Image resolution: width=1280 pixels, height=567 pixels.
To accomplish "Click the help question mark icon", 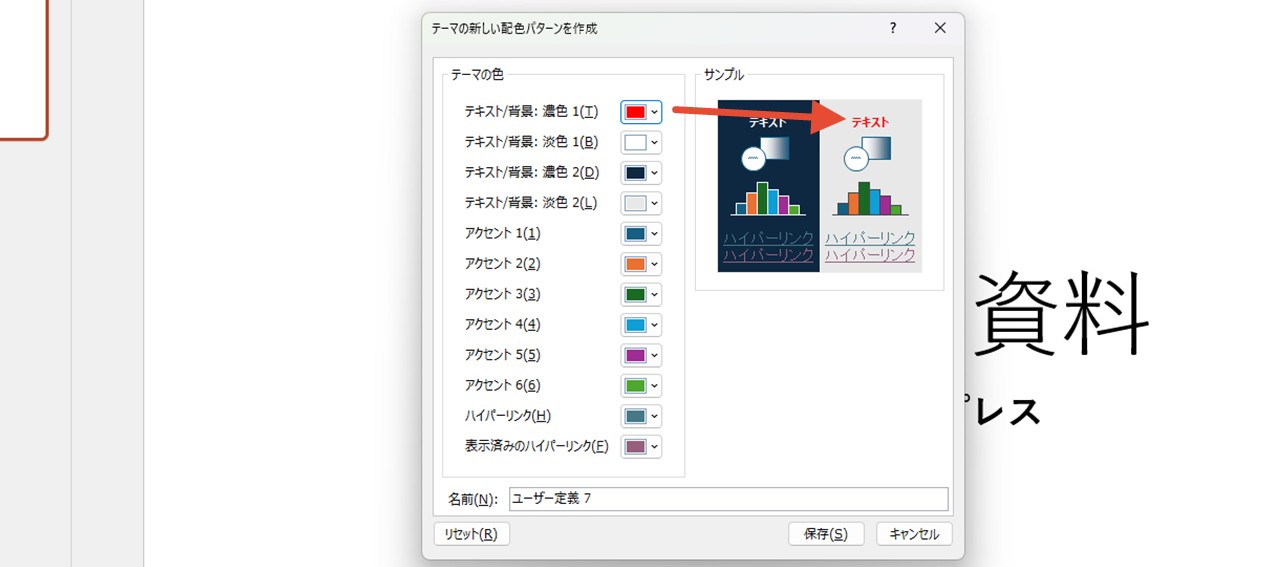I will 893,29.
